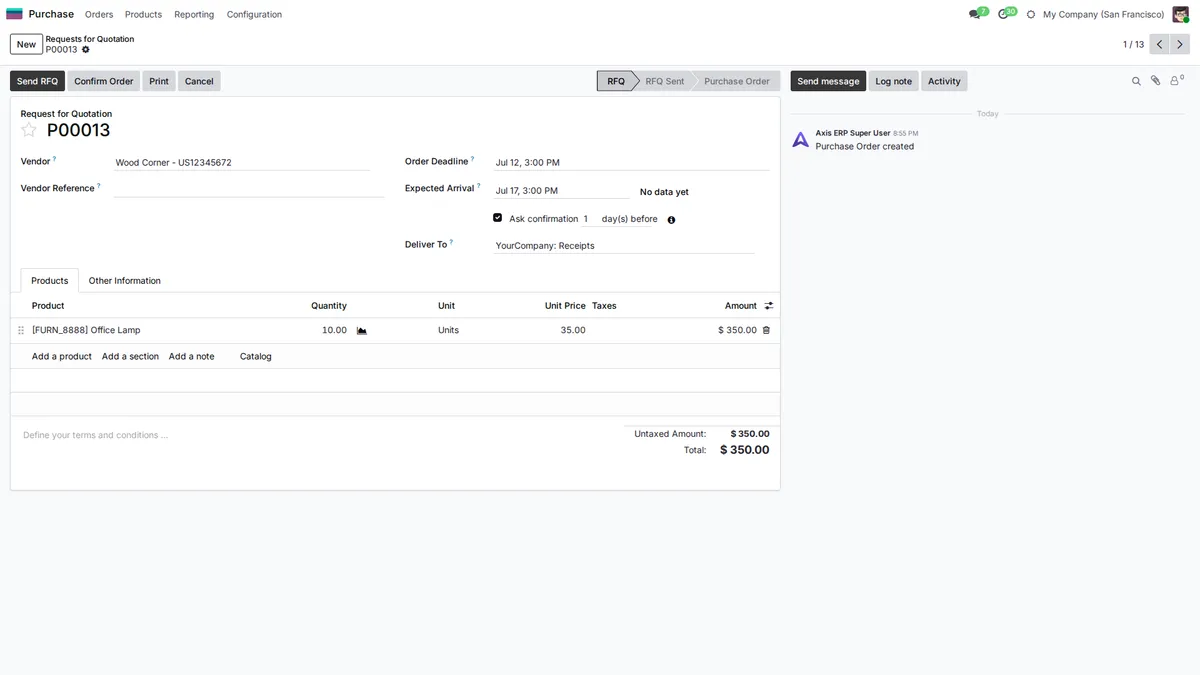The image size is (1200, 675).
Task: Open attachments with the paperclip icon
Action: pyautogui.click(x=1155, y=81)
